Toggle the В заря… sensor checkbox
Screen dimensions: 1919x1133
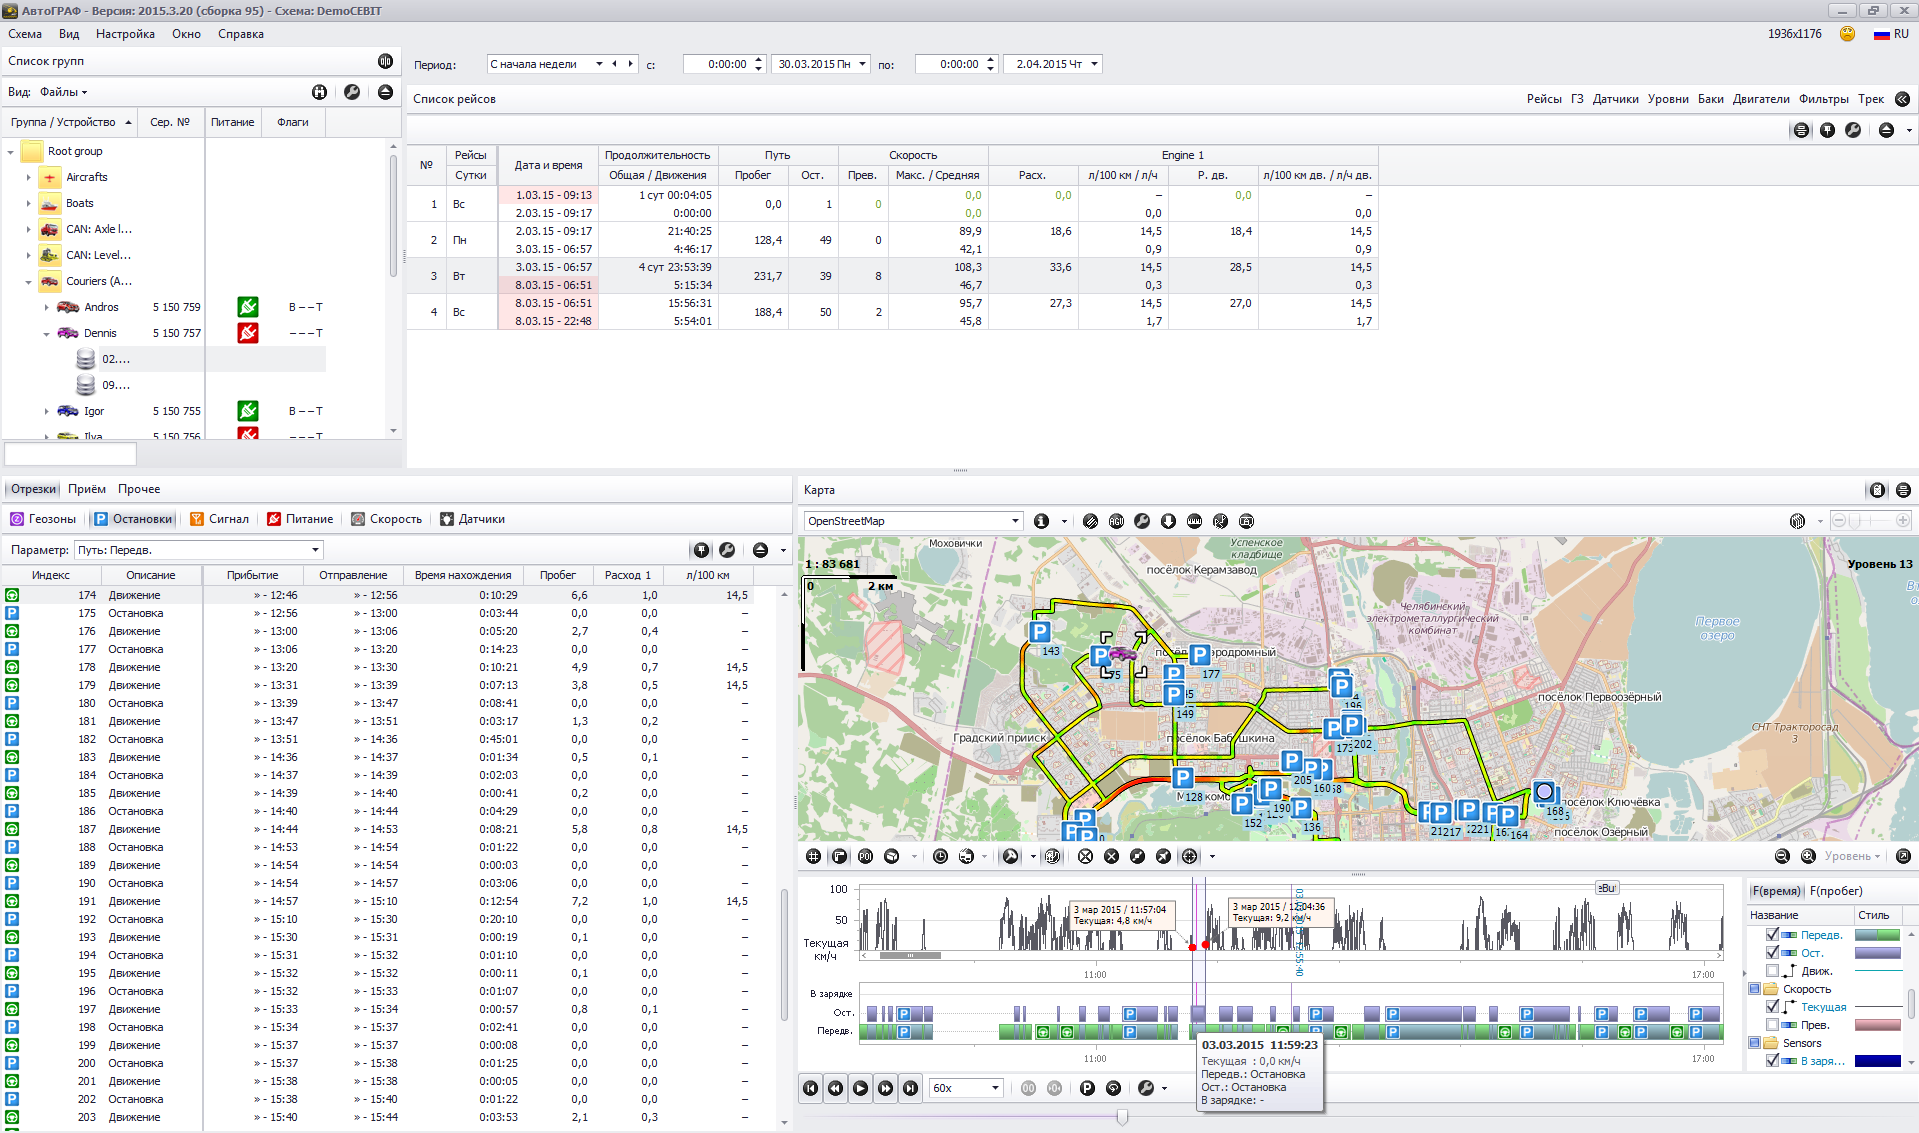[1772, 1061]
